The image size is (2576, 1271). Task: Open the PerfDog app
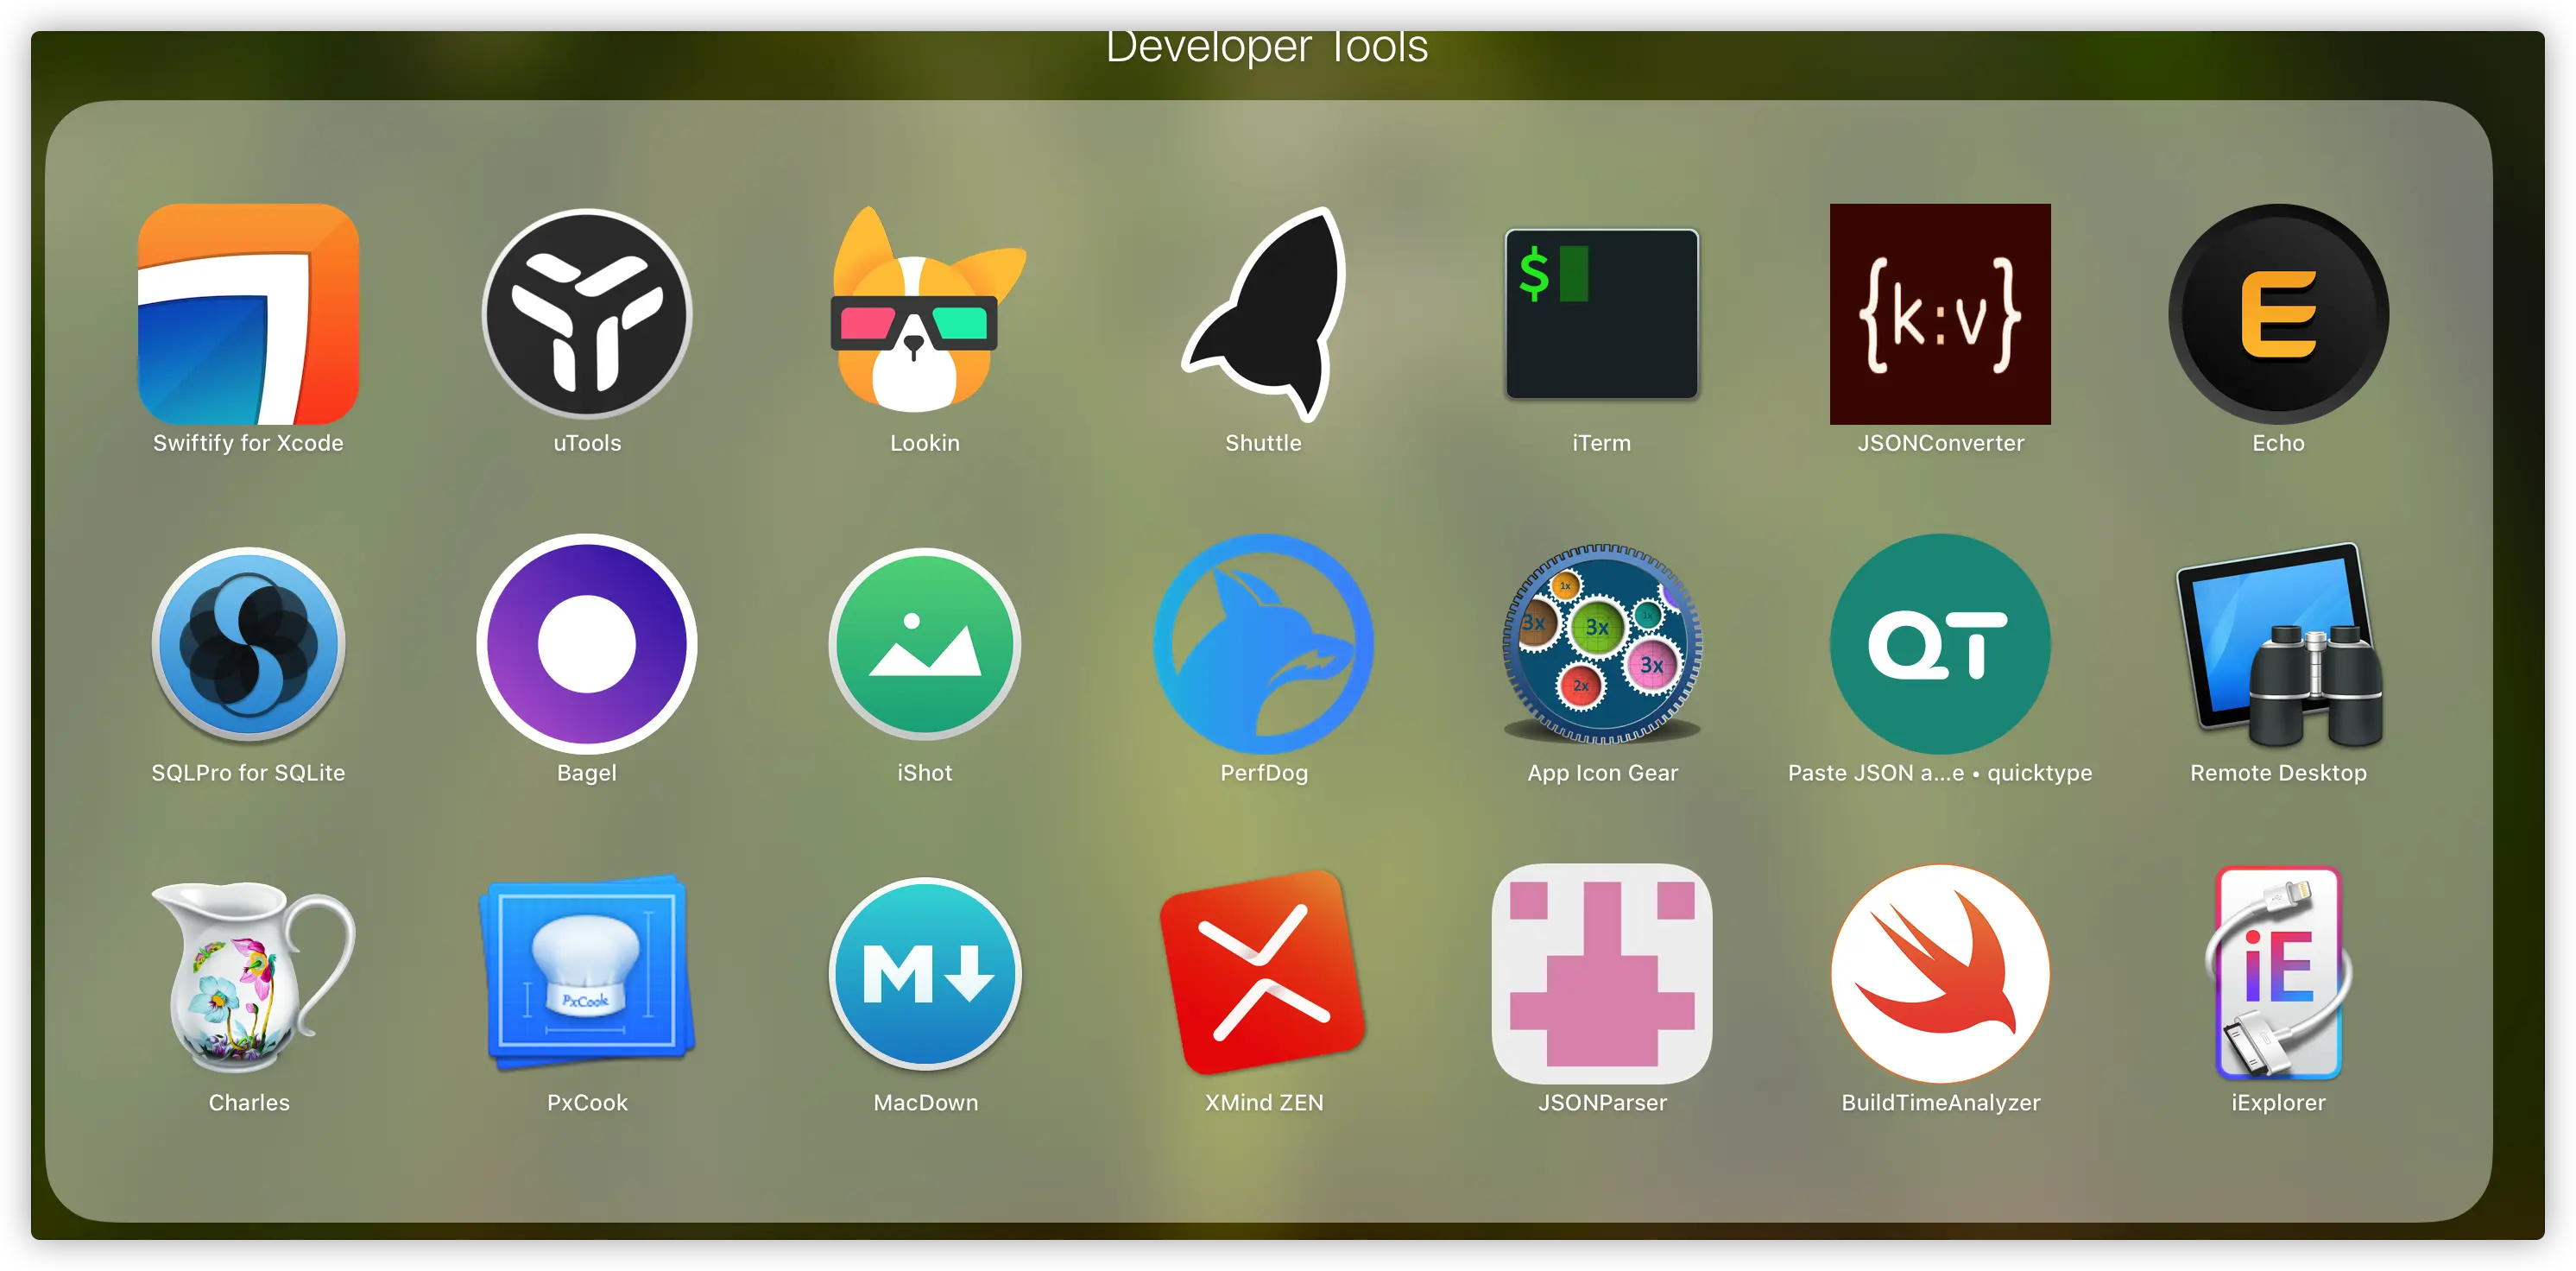pos(1264,644)
